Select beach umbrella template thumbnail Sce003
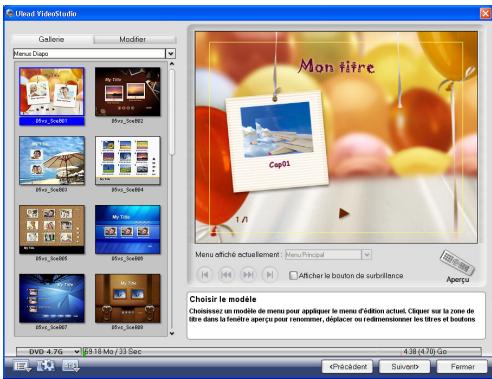The height and width of the screenshot is (379, 492). (52, 160)
